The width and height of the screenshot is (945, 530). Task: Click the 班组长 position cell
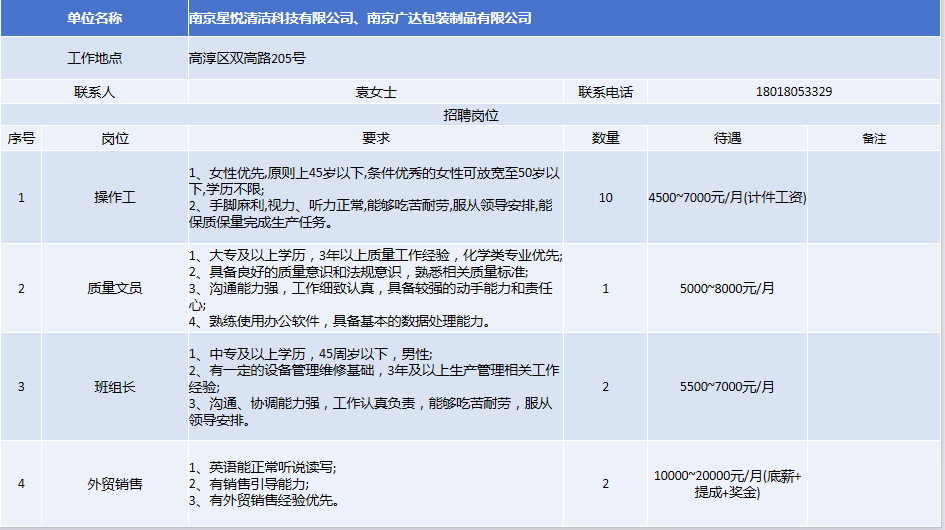click(x=115, y=386)
